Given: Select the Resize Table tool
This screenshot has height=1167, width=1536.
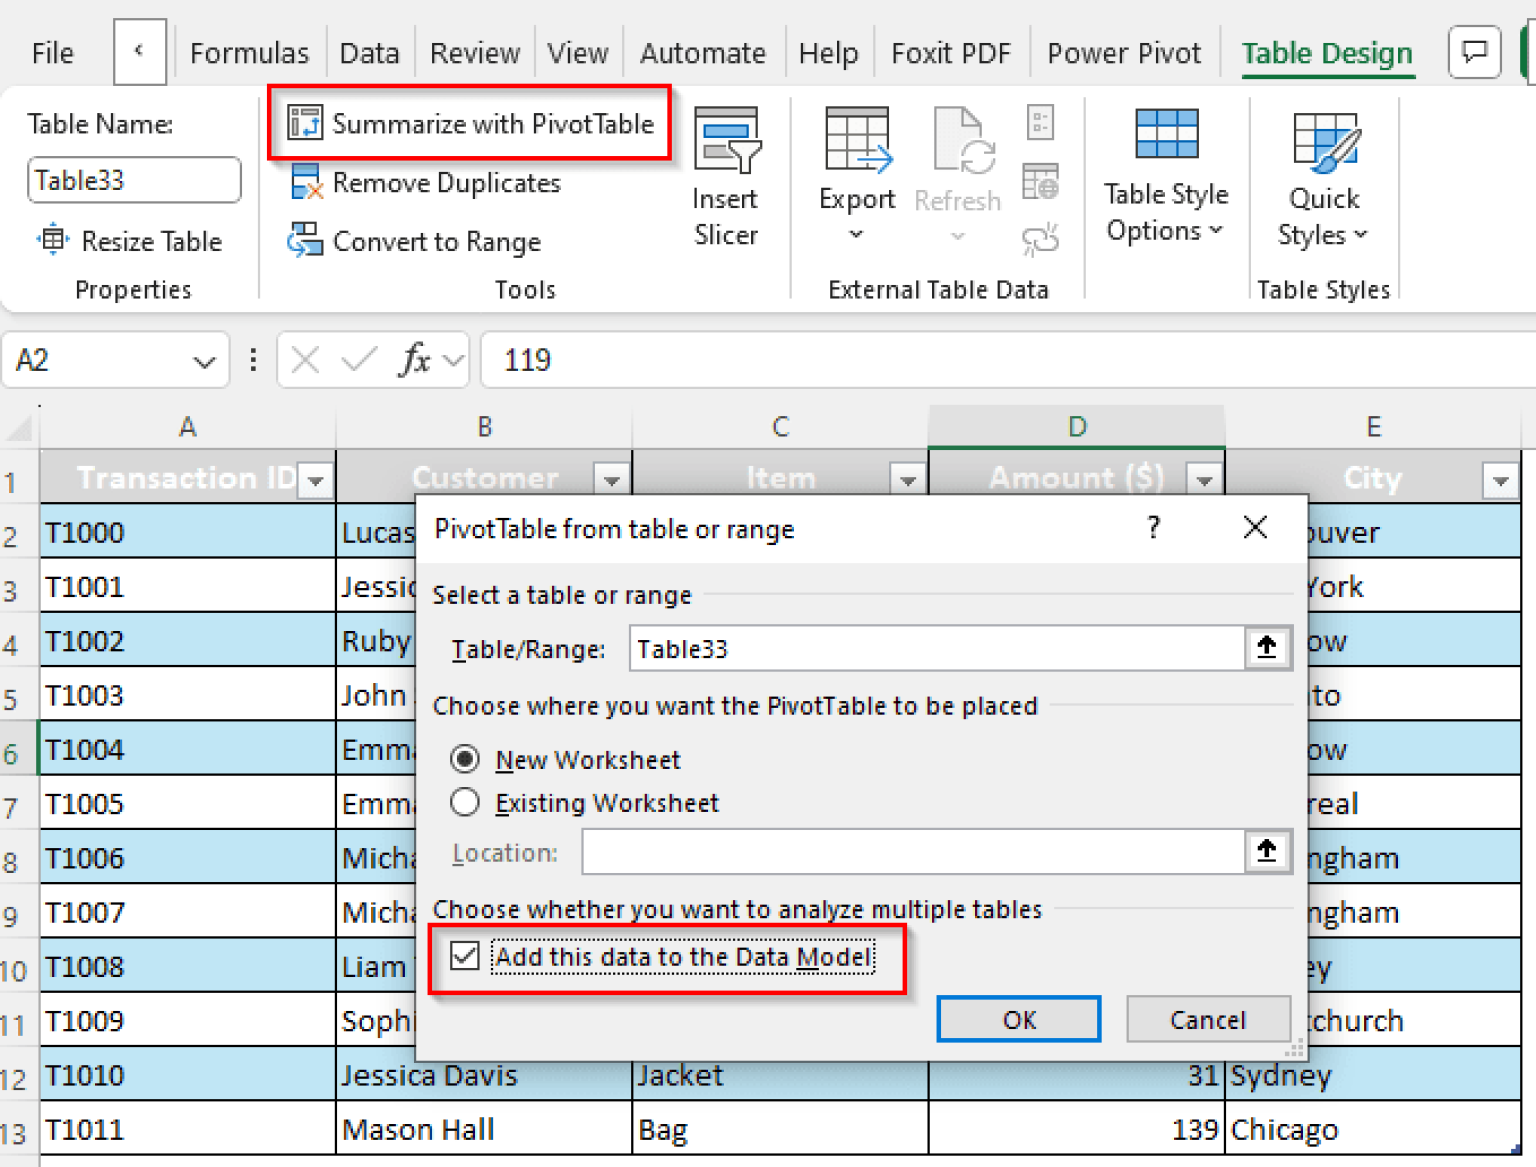Looking at the screenshot, I should (134, 241).
